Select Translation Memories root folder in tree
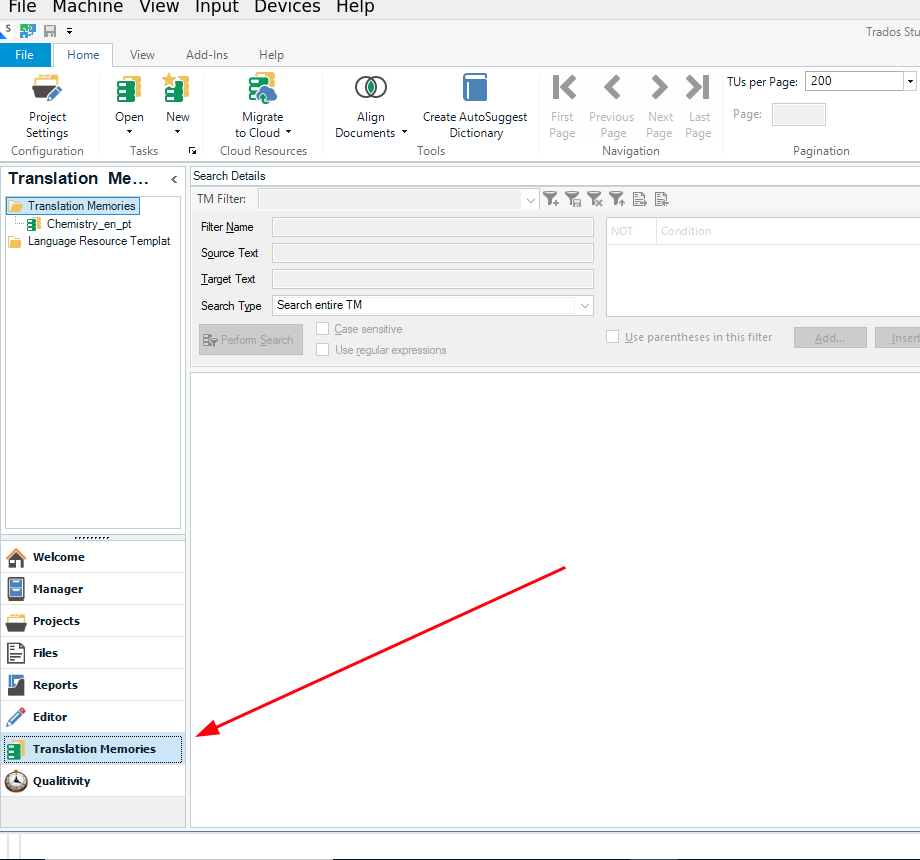 tap(73, 206)
